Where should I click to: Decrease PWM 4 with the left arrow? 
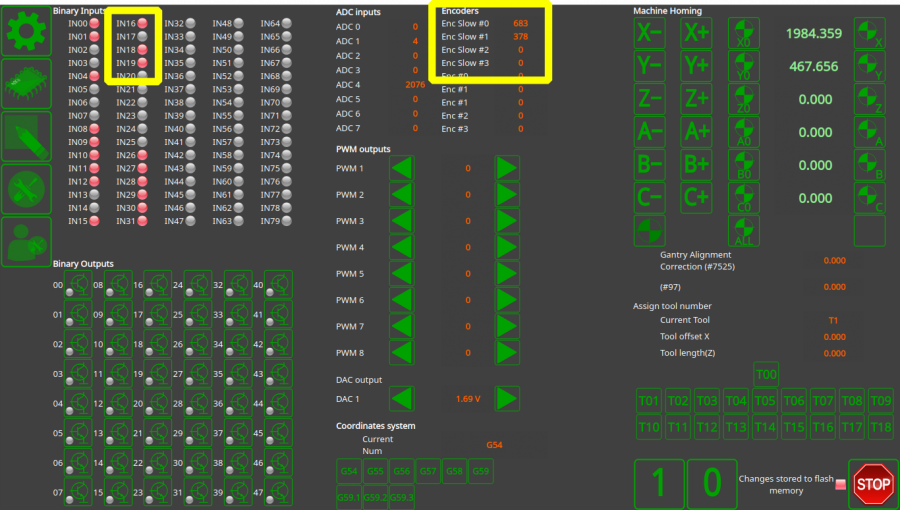(402, 247)
